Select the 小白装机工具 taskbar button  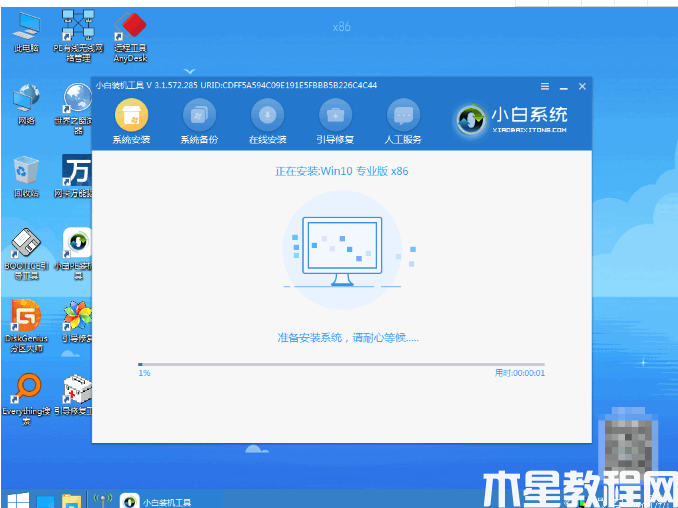(156, 501)
